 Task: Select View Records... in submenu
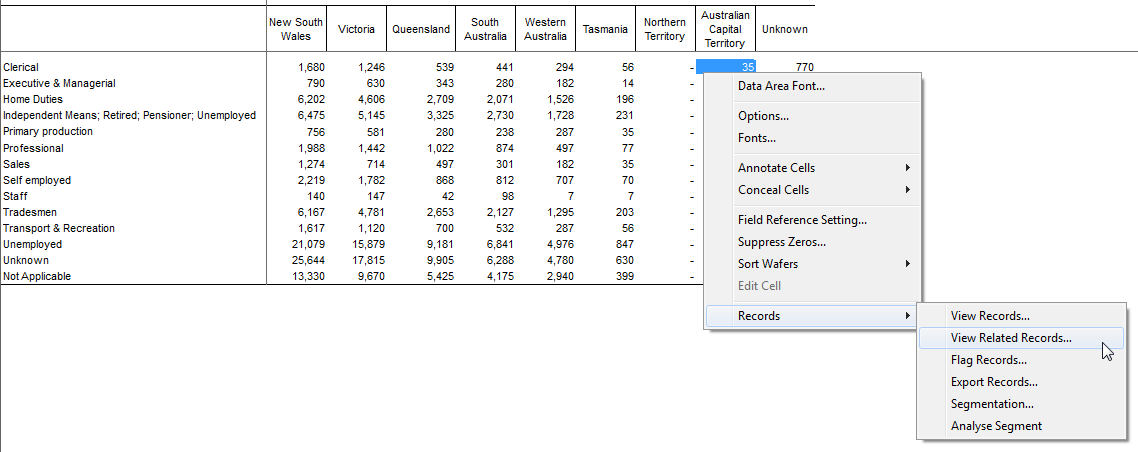pos(989,316)
